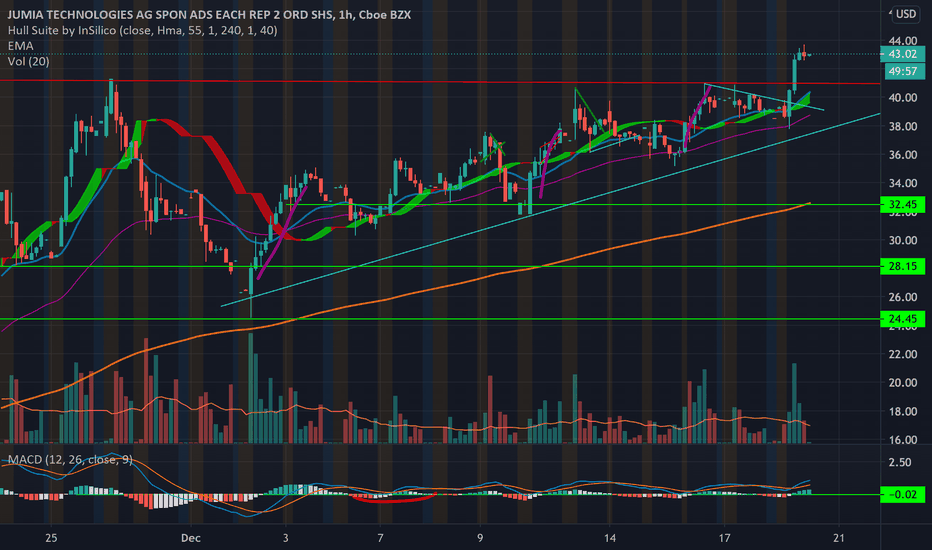Click the 40.00 price axis label
Screen dimensions: 932x550
click(902, 98)
